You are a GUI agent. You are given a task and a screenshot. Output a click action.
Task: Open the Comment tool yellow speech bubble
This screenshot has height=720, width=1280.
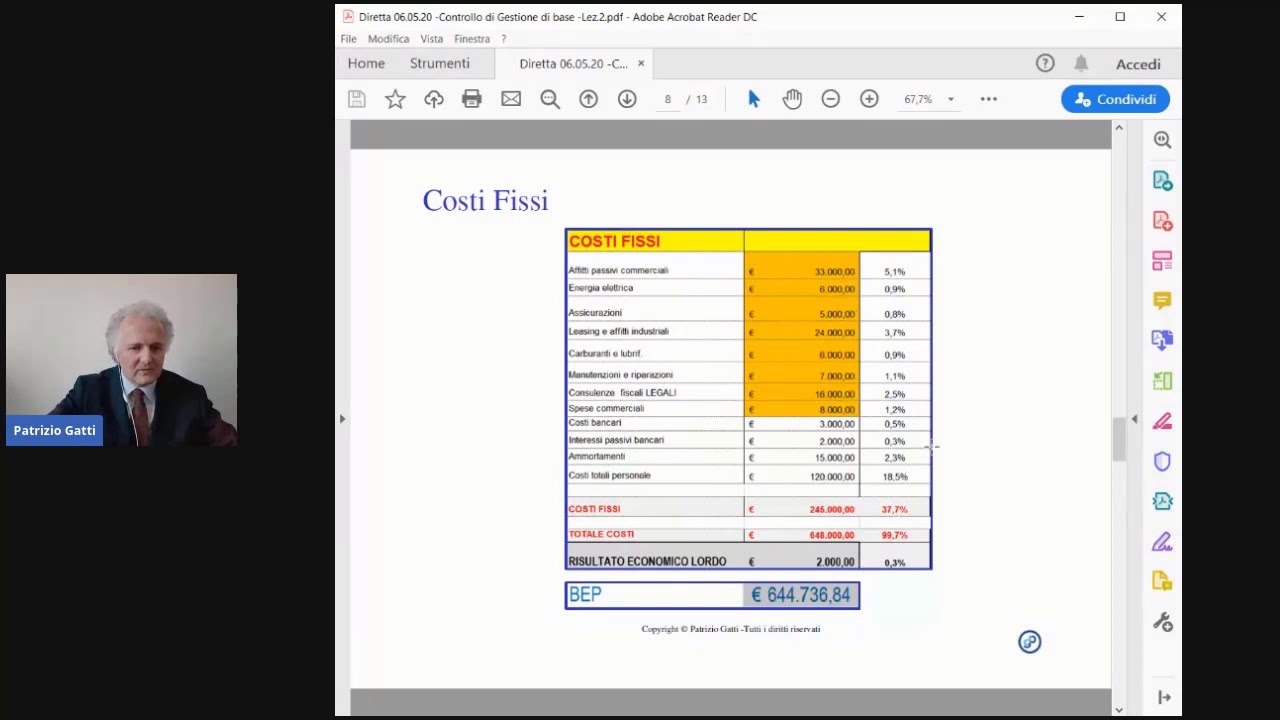click(x=1162, y=300)
